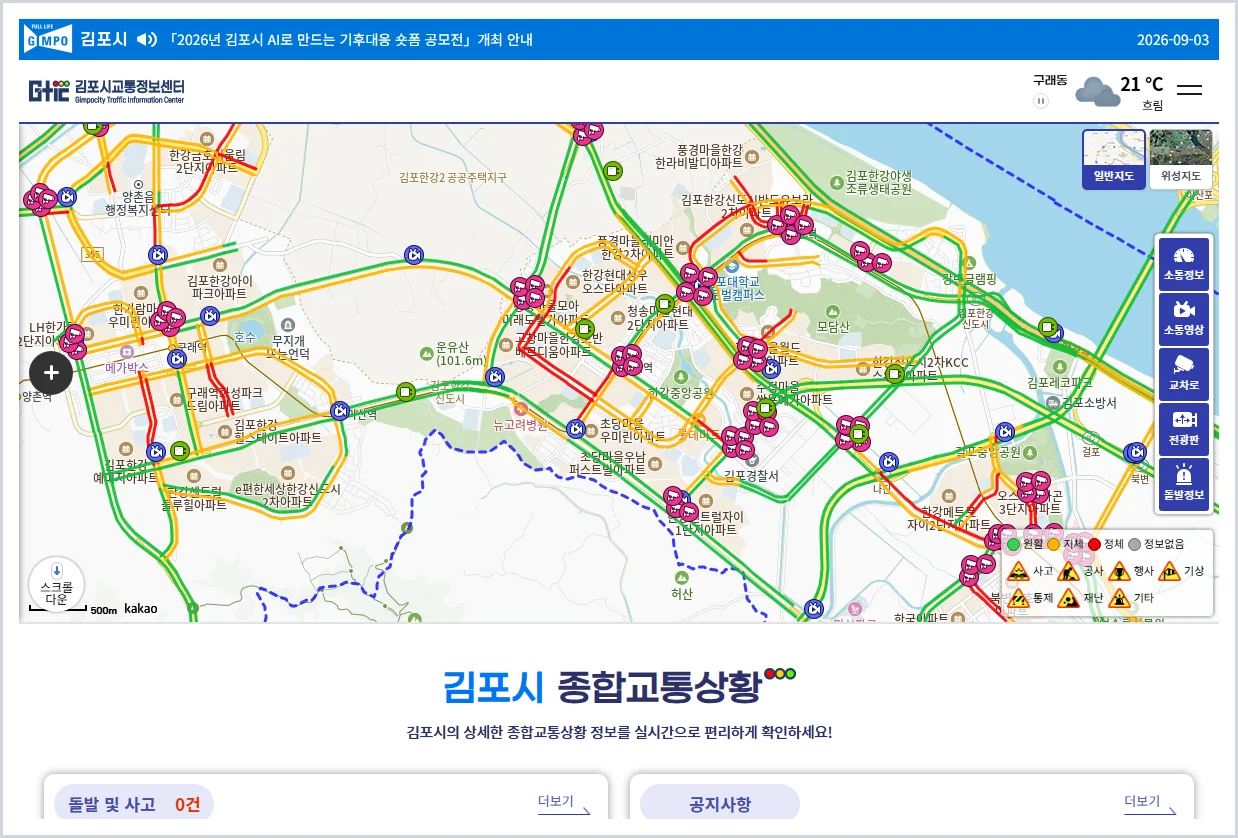Click green sign icon near 김포한강 메디치아파트
Image resolution: width=1238 pixels, height=838 pixels.
coord(180,450)
